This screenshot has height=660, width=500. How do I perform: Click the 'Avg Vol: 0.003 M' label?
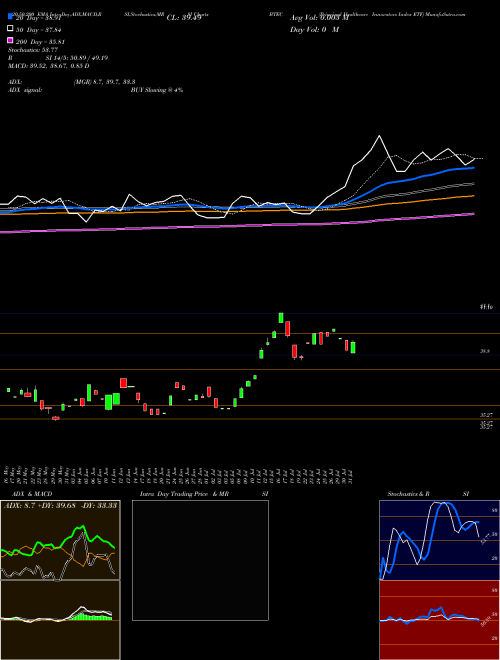319,18
